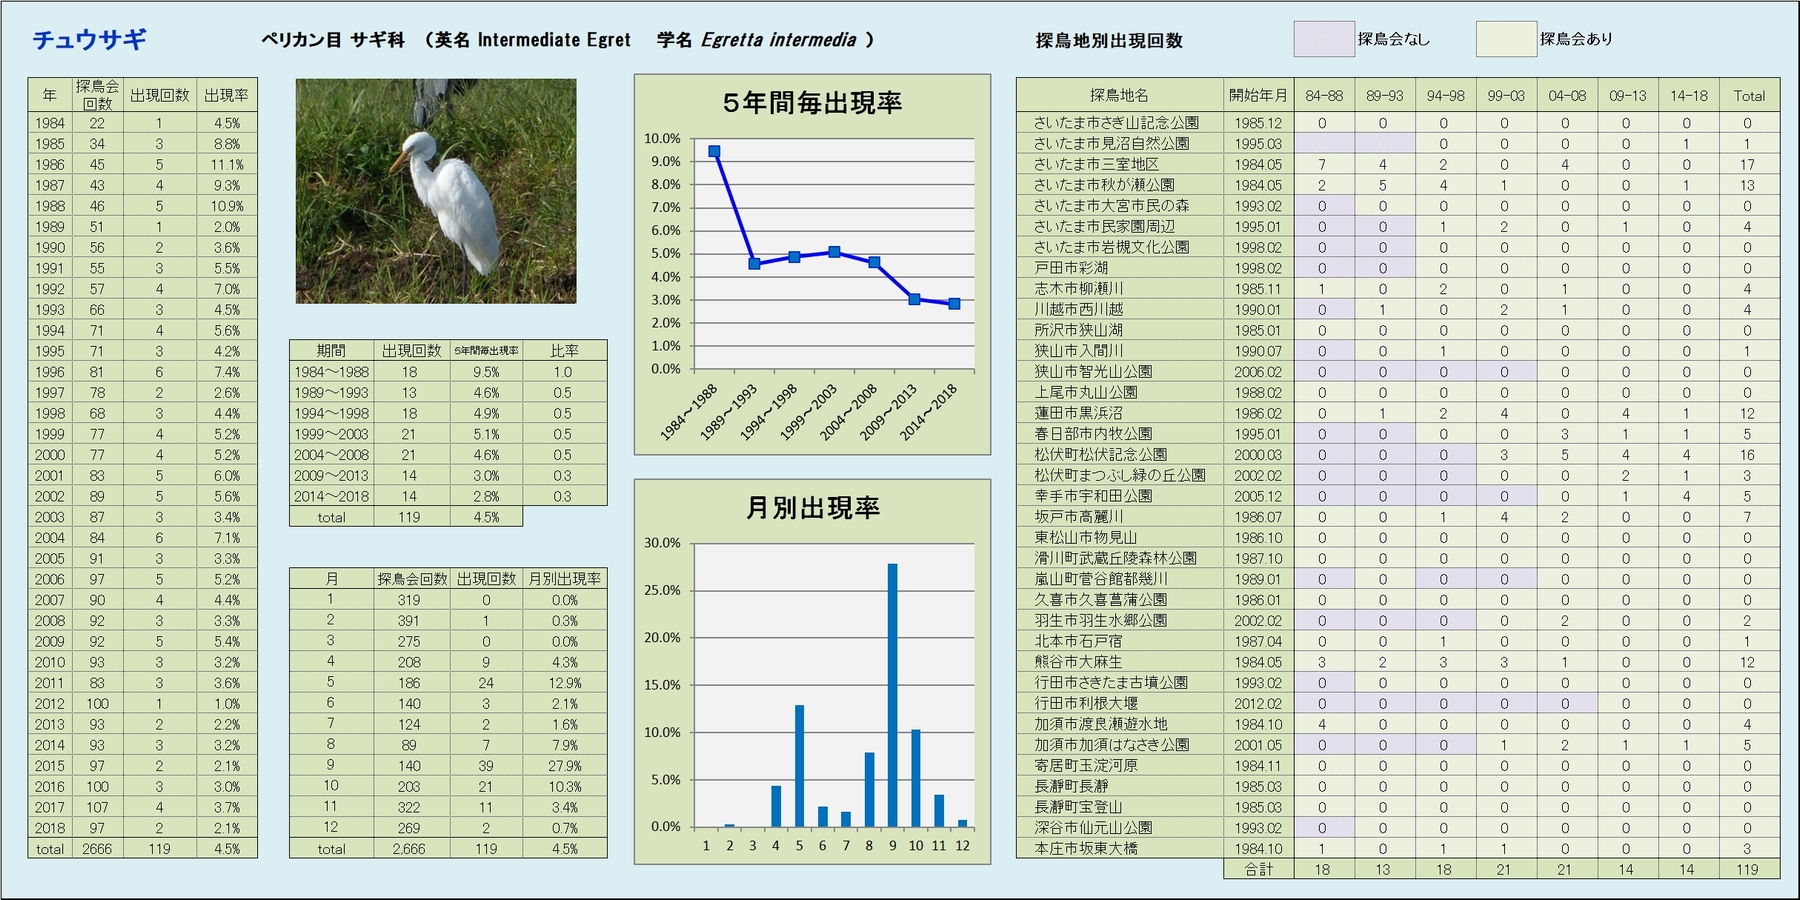This screenshot has height=900, width=1800.
Task: Click the 探鳥地名 column header
Action: click(1119, 96)
